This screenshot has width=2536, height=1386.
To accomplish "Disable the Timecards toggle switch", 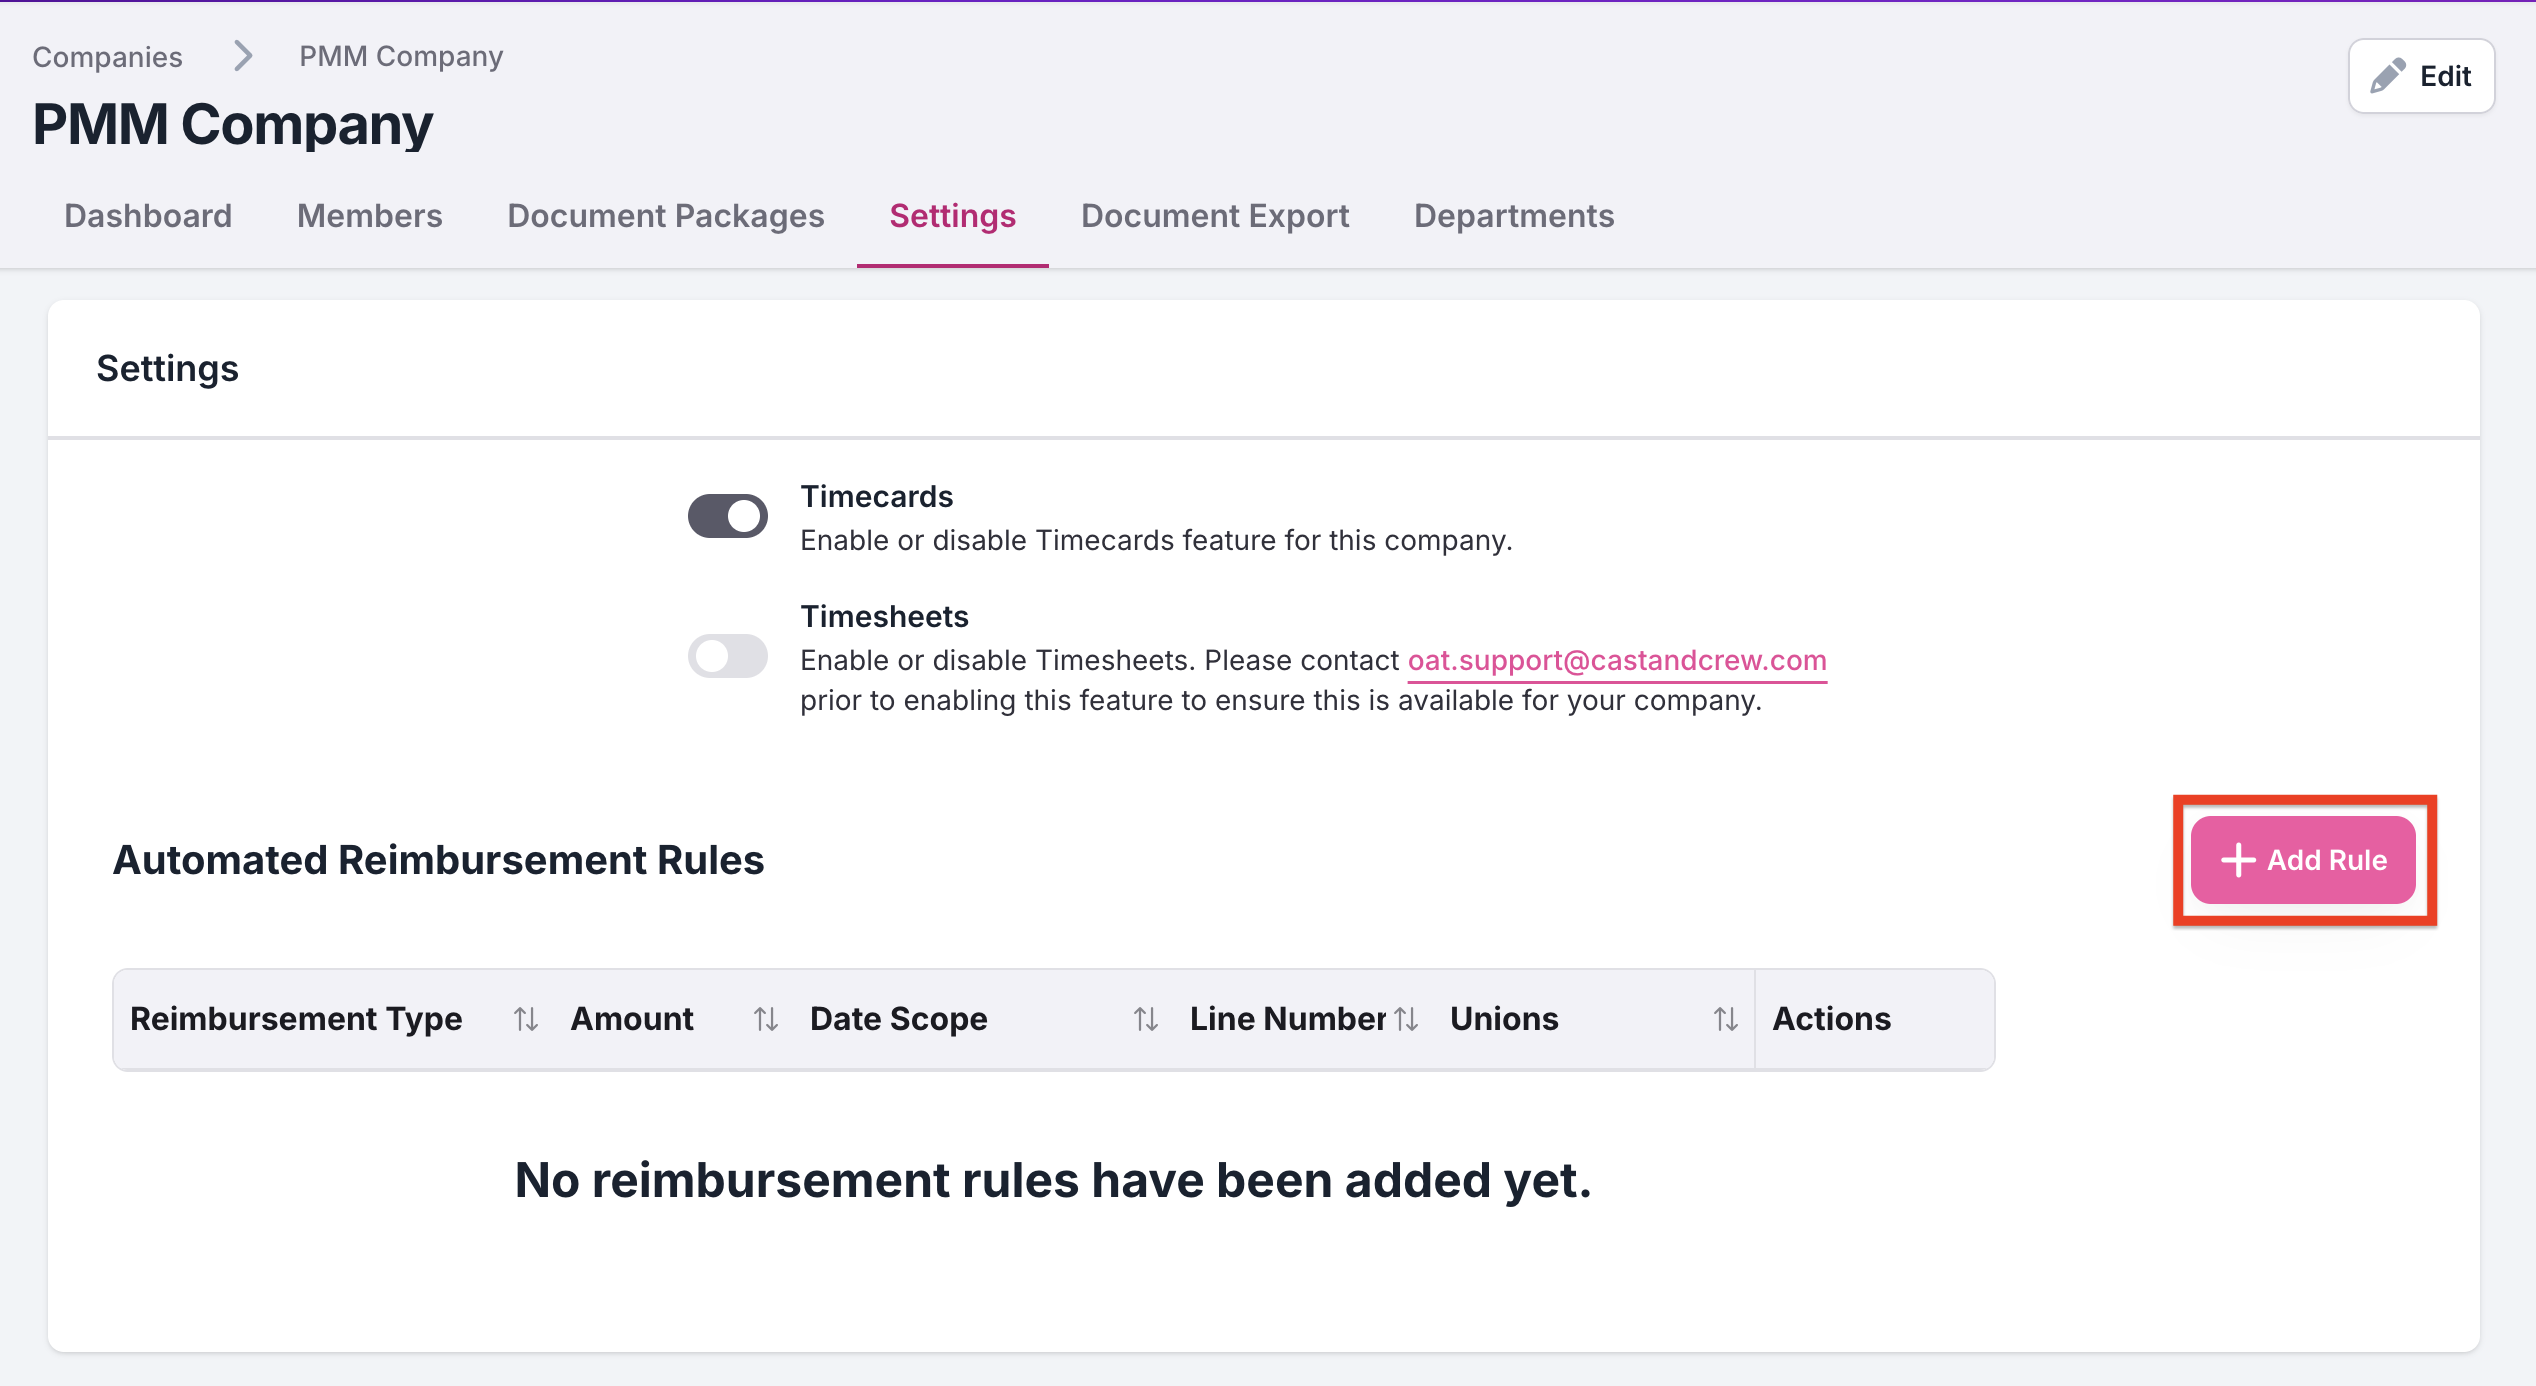I will [x=728, y=516].
